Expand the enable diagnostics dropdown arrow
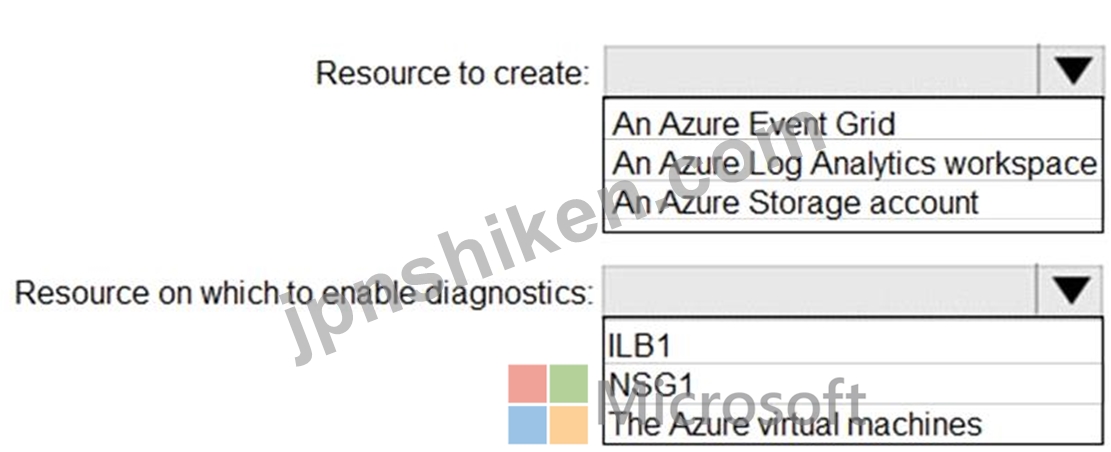The height and width of the screenshot is (452, 1111). (1071, 290)
